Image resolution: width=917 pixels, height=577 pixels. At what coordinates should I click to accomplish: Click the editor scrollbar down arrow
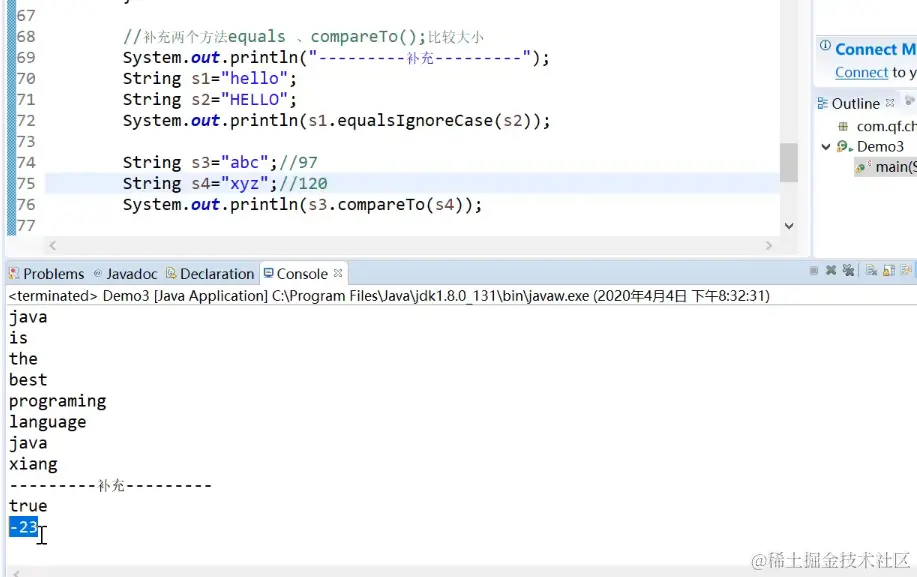coord(789,224)
